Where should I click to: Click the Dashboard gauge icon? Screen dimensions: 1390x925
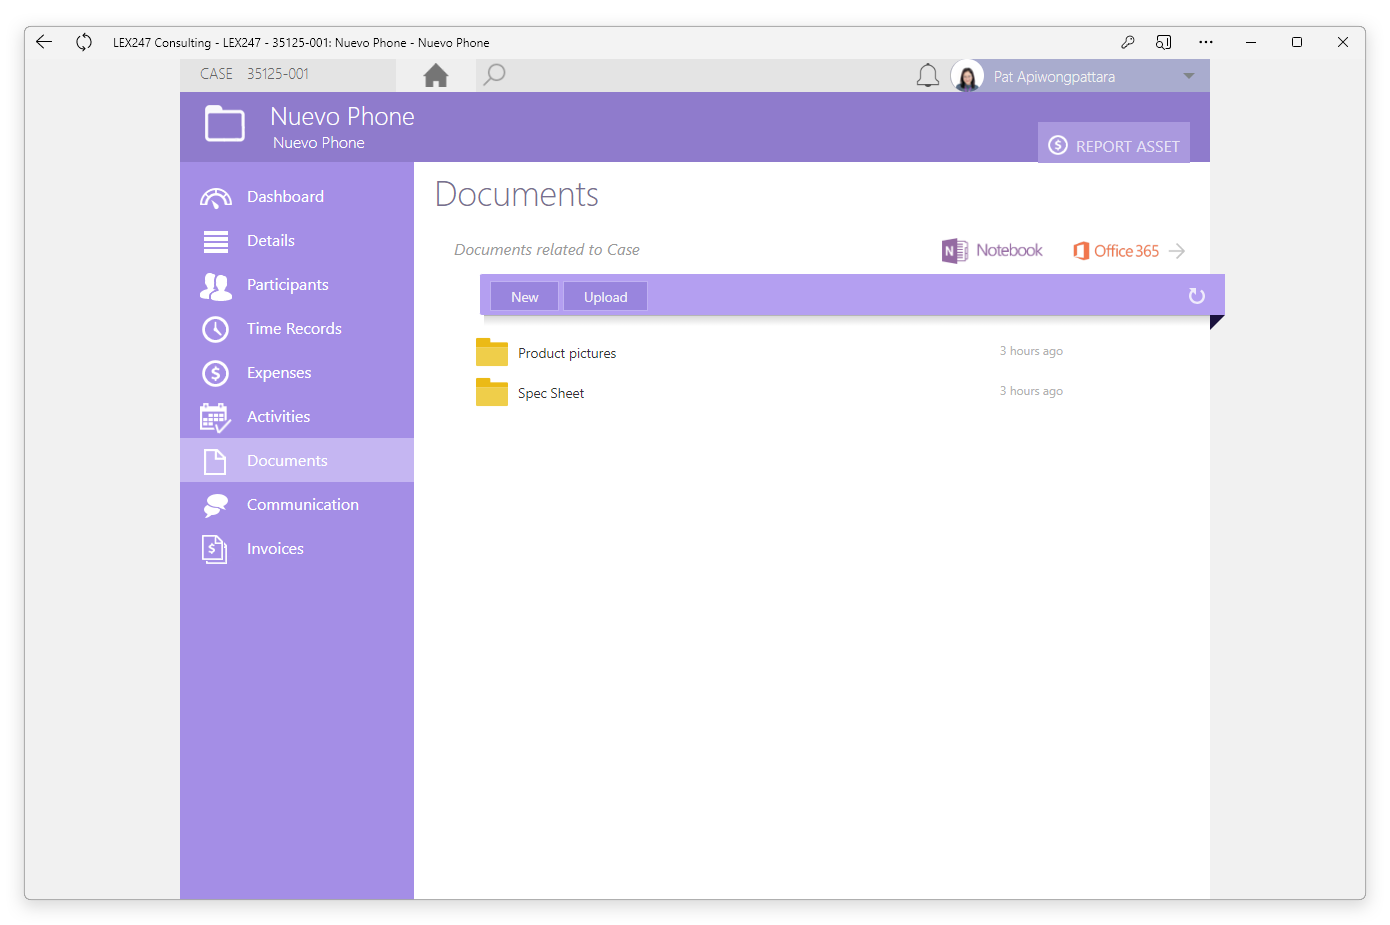[216, 197]
